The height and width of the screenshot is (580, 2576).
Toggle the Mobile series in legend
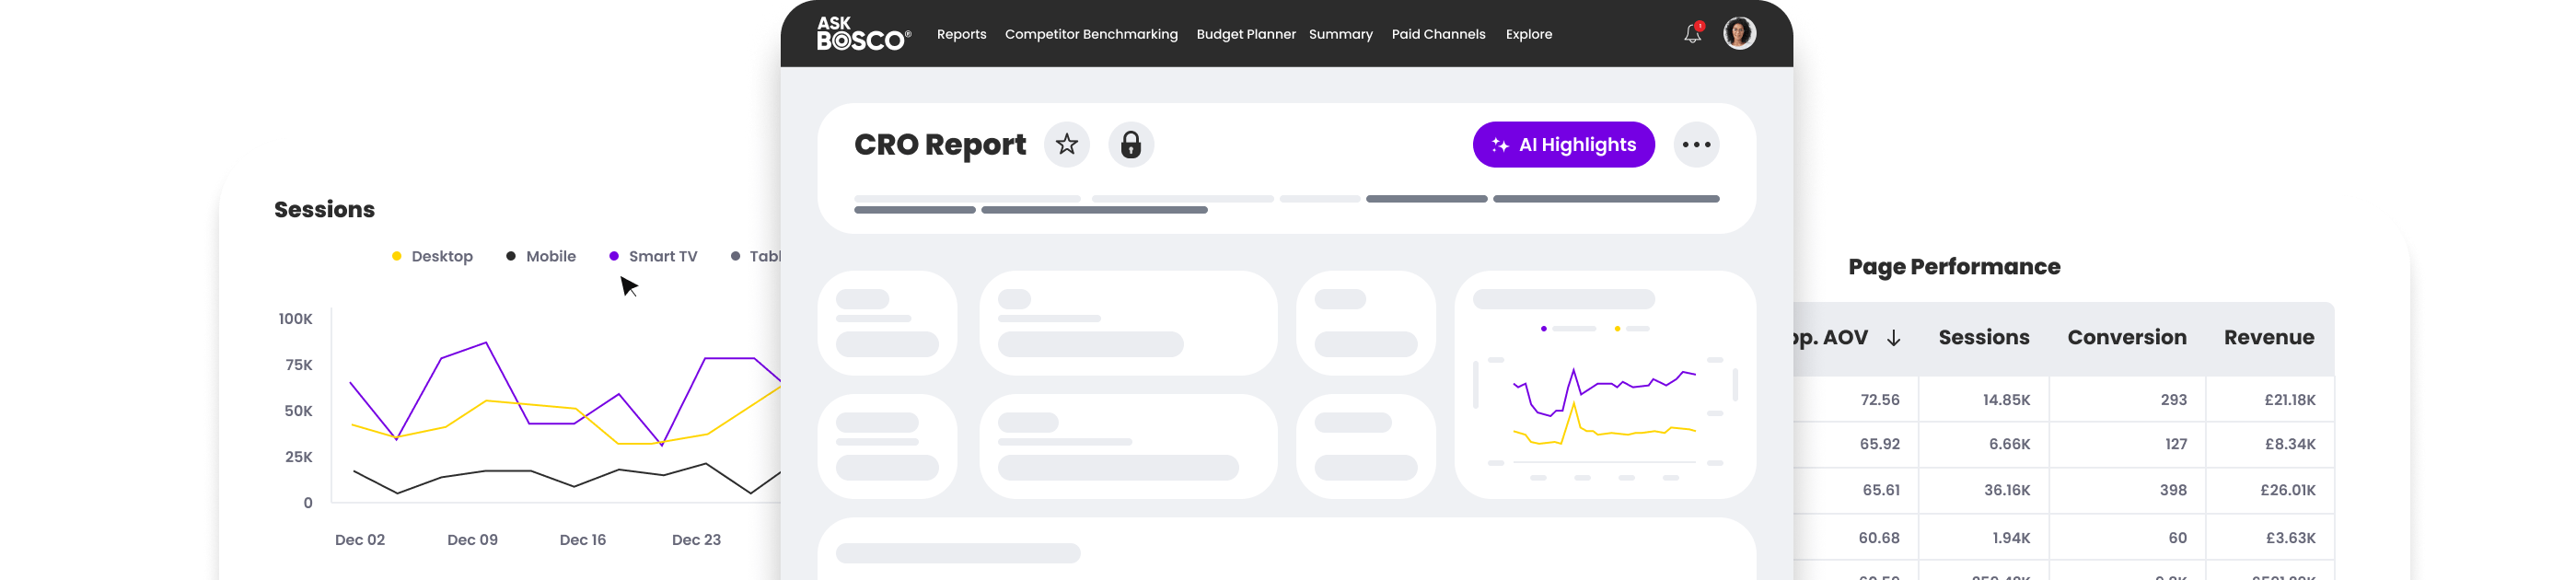pyautogui.click(x=541, y=256)
